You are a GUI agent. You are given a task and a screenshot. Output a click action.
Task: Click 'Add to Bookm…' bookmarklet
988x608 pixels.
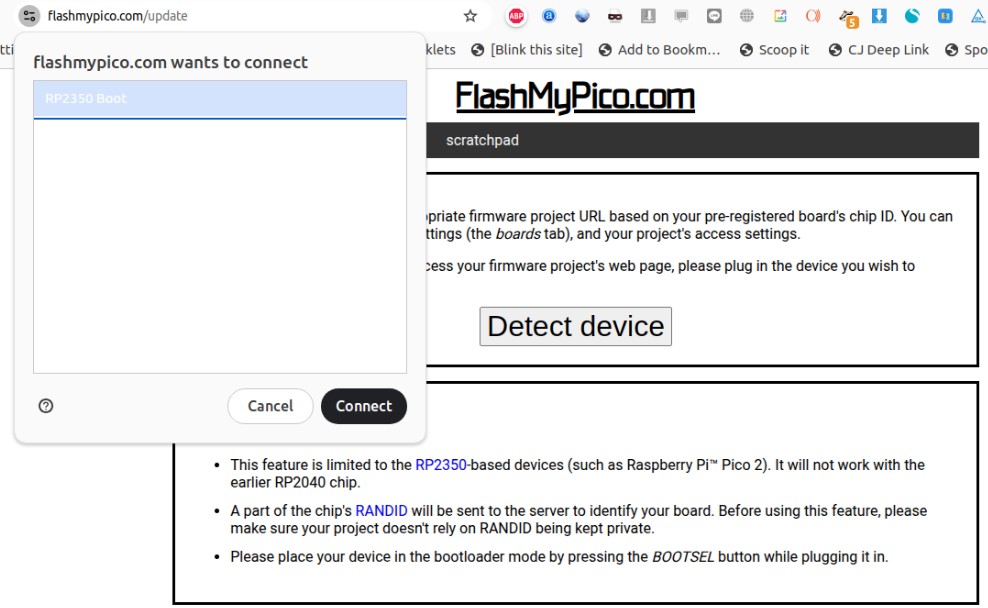(x=659, y=50)
